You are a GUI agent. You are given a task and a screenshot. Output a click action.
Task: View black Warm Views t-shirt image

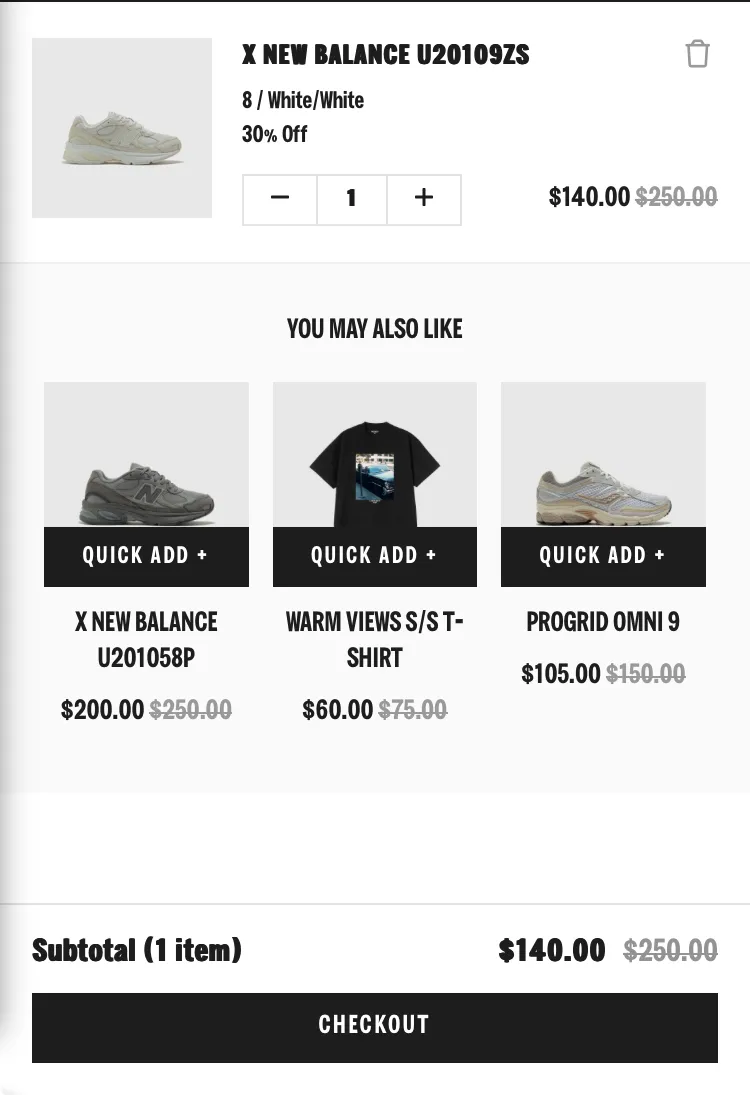pyautogui.click(x=374, y=455)
